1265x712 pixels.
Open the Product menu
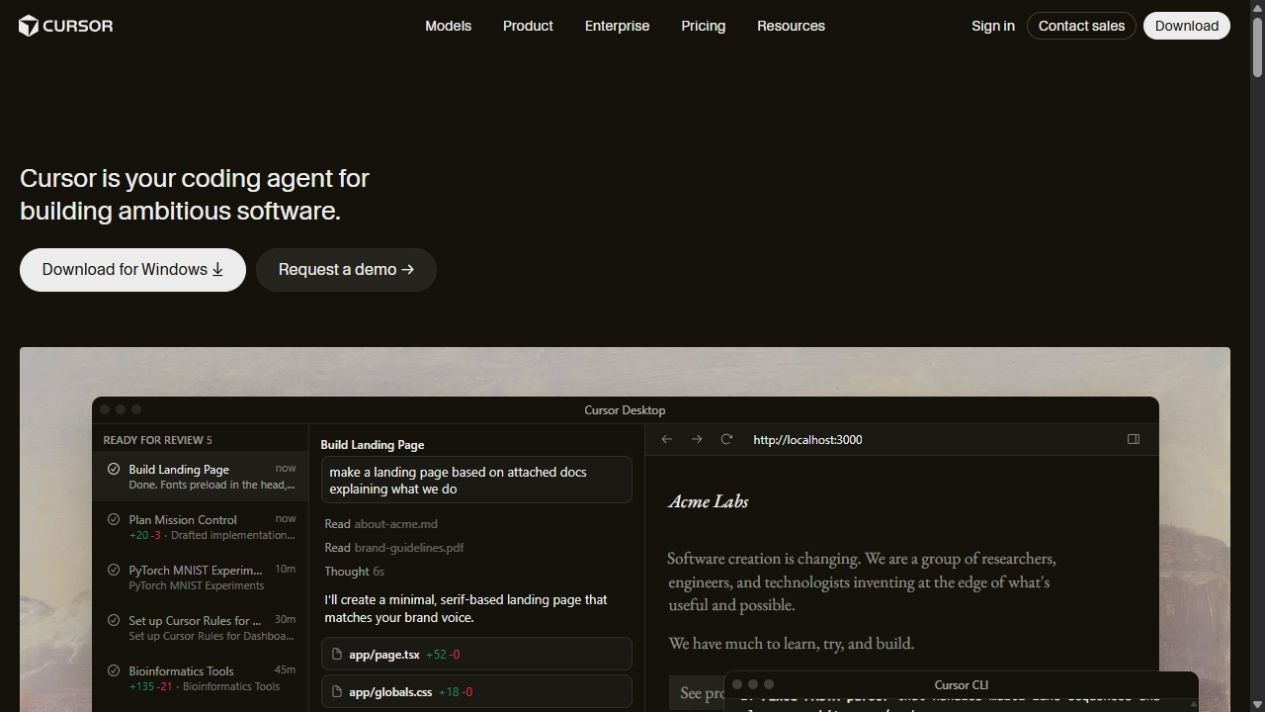click(x=528, y=26)
